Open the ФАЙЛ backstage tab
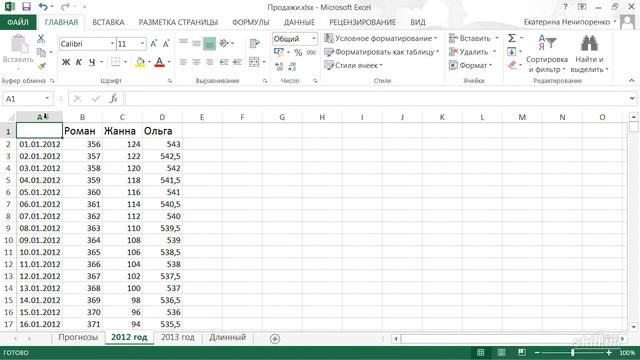 click(x=18, y=22)
